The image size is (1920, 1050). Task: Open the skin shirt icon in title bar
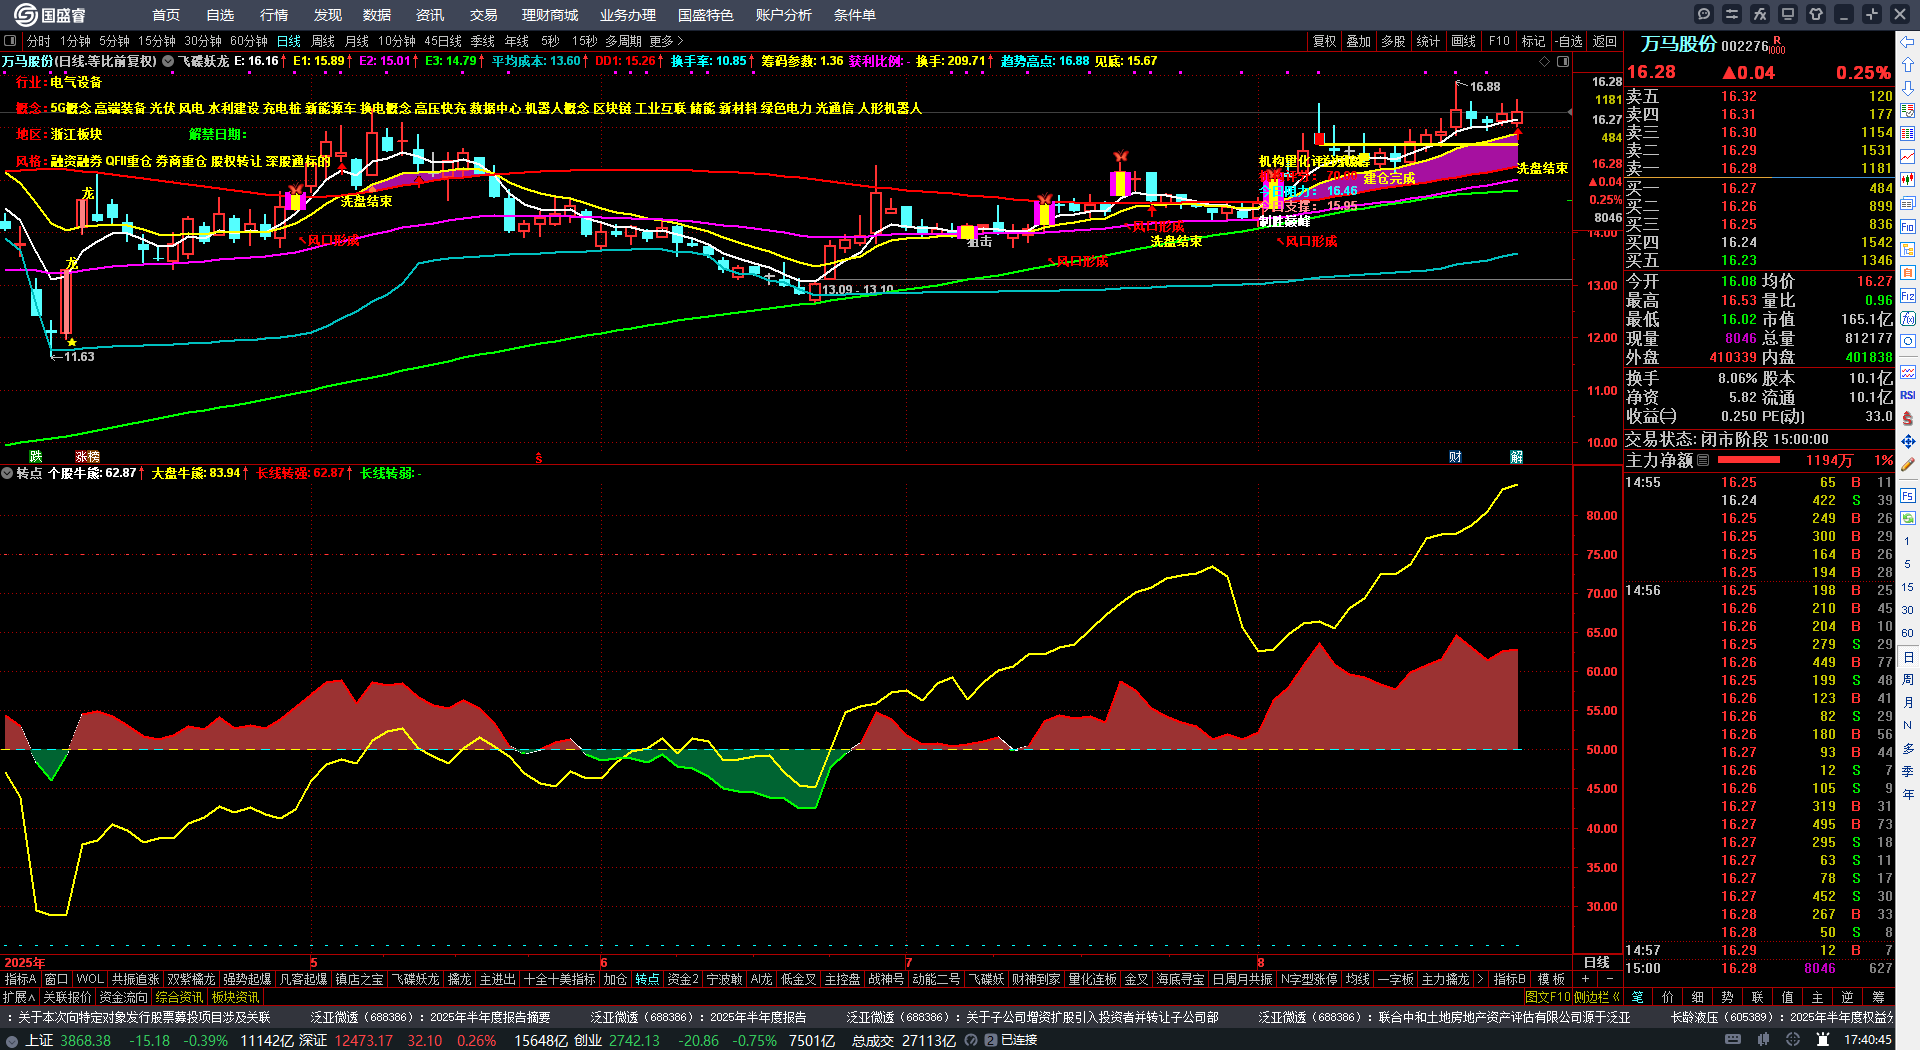pyautogui.click(x=1816, y=14)
